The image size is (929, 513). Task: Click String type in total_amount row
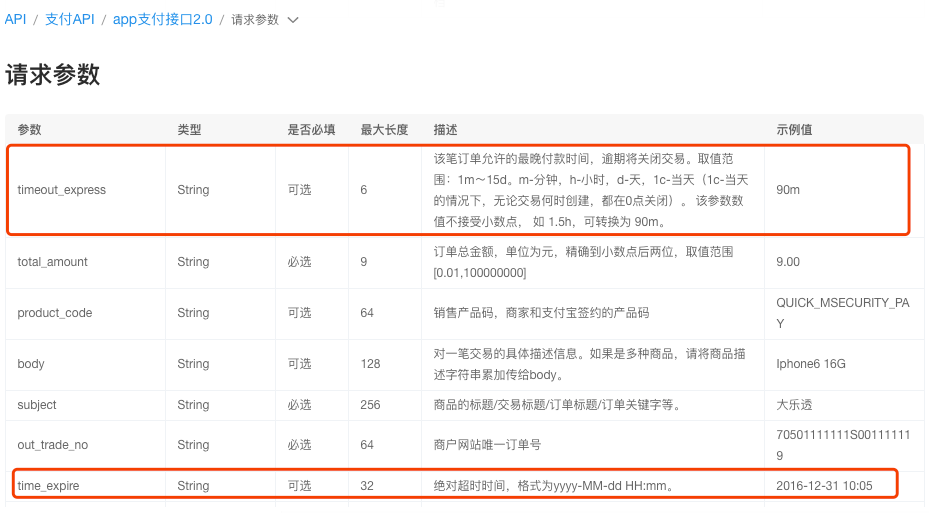pos(193,262)
